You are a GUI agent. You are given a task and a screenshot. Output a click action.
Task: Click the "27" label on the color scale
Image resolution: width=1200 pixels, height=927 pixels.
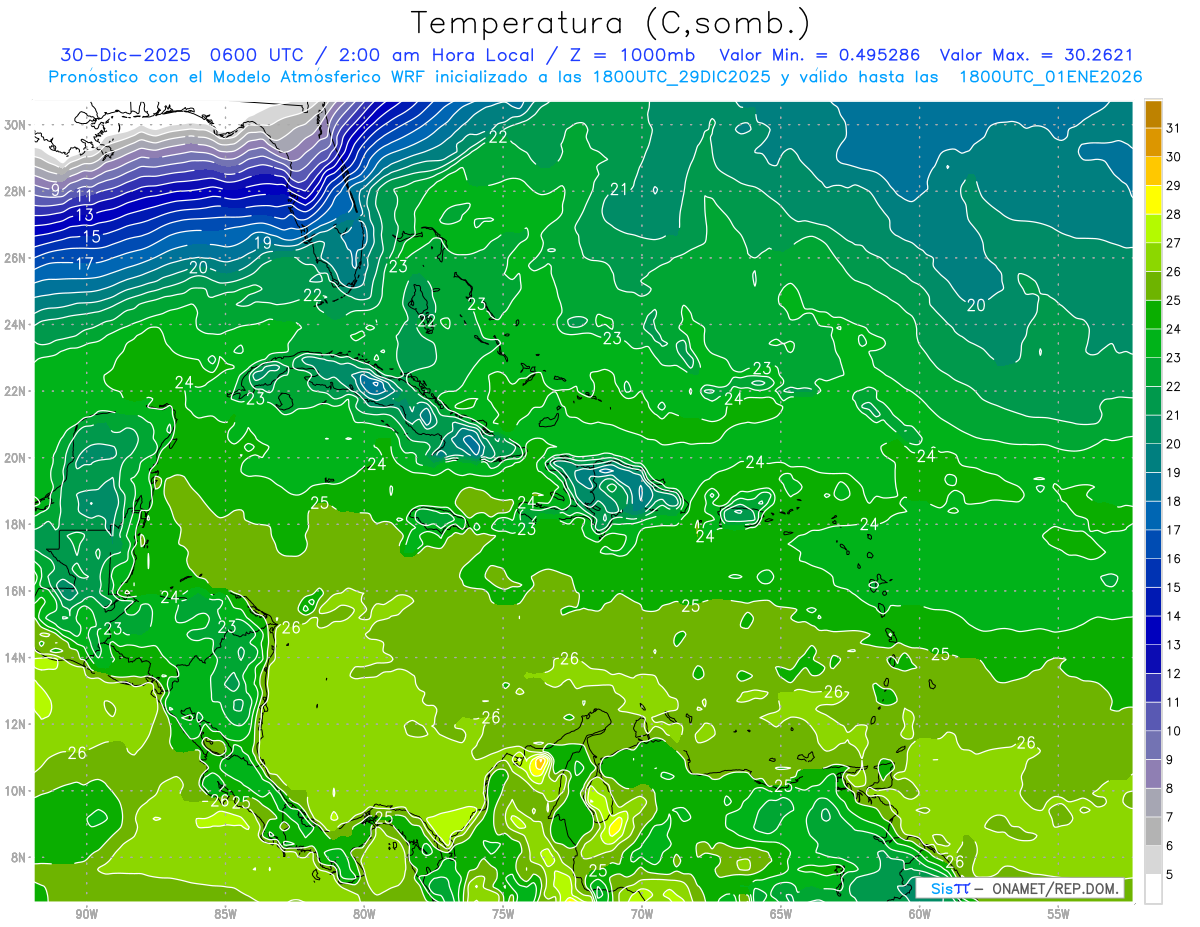[x=1174, y=242]
